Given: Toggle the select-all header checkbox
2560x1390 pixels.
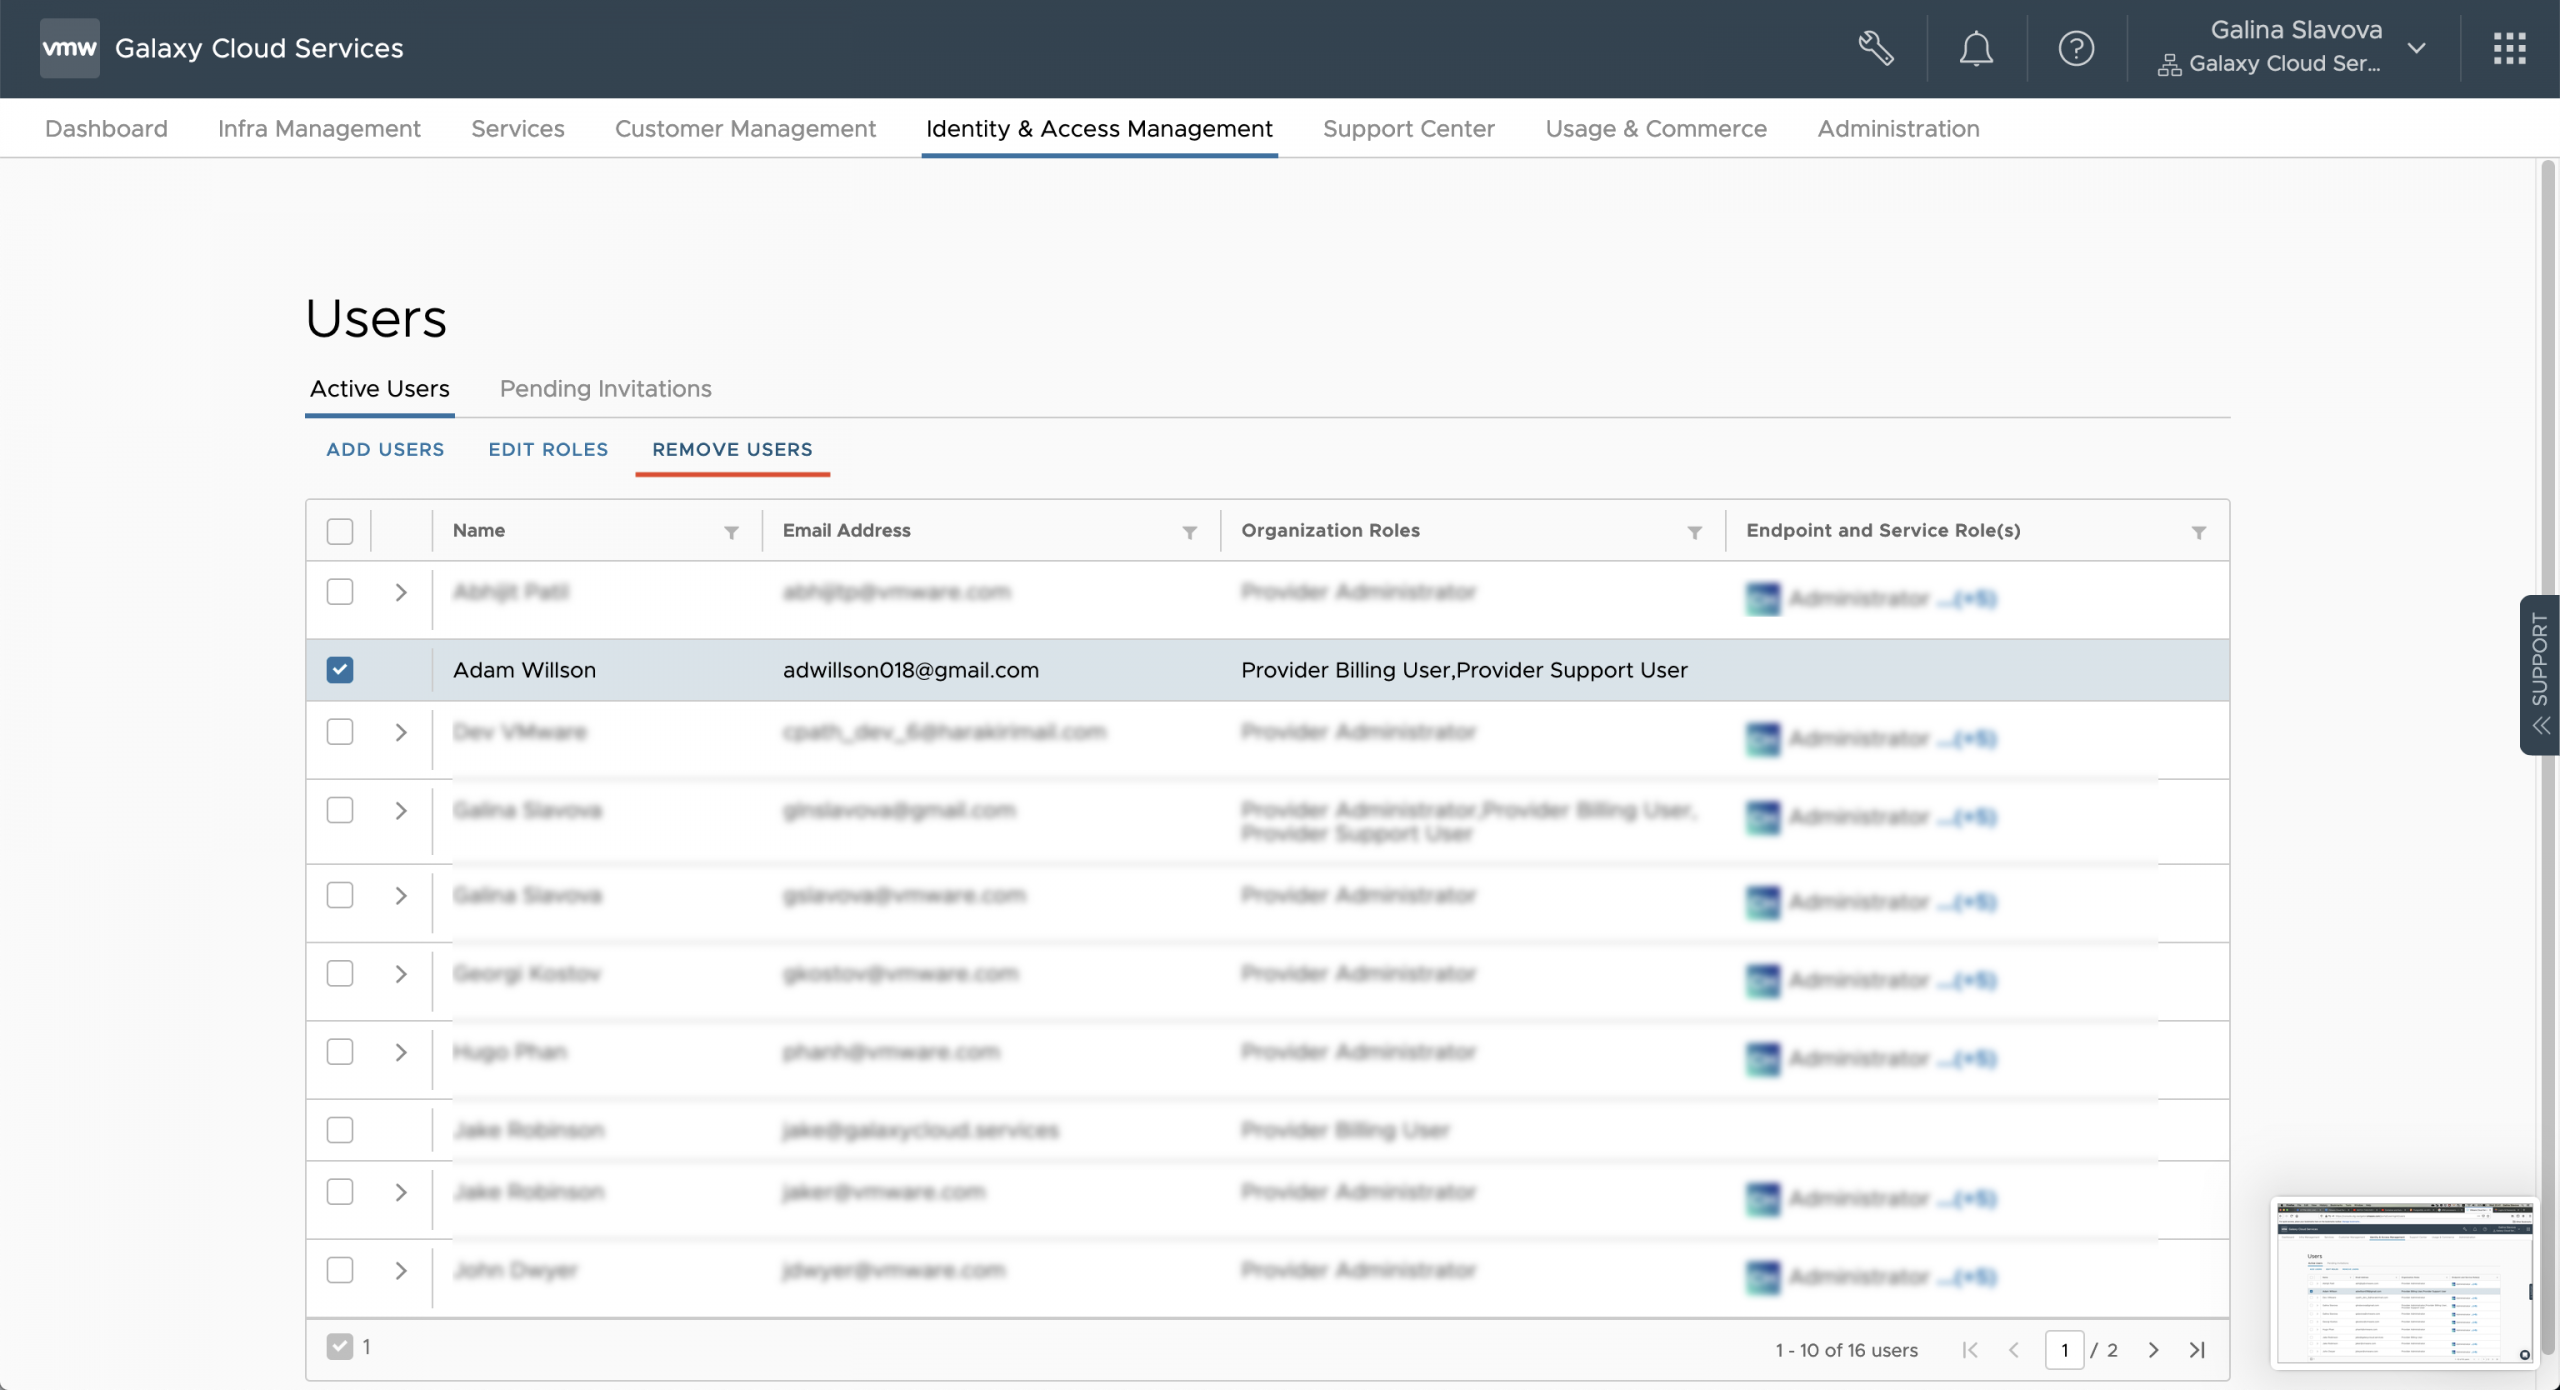Looking at the screenshot, I should [340, 531].
